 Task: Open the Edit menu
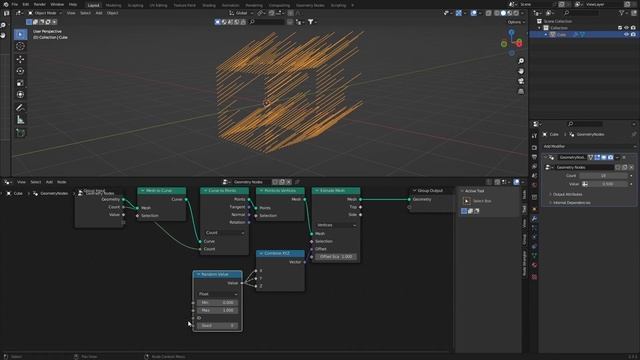[x=26, y=4]
